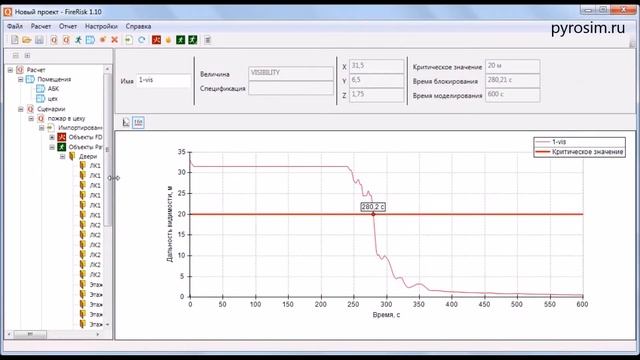The image size is (640, 360).
Task: Open the Файл menu
Action: [x=15, y=26]
